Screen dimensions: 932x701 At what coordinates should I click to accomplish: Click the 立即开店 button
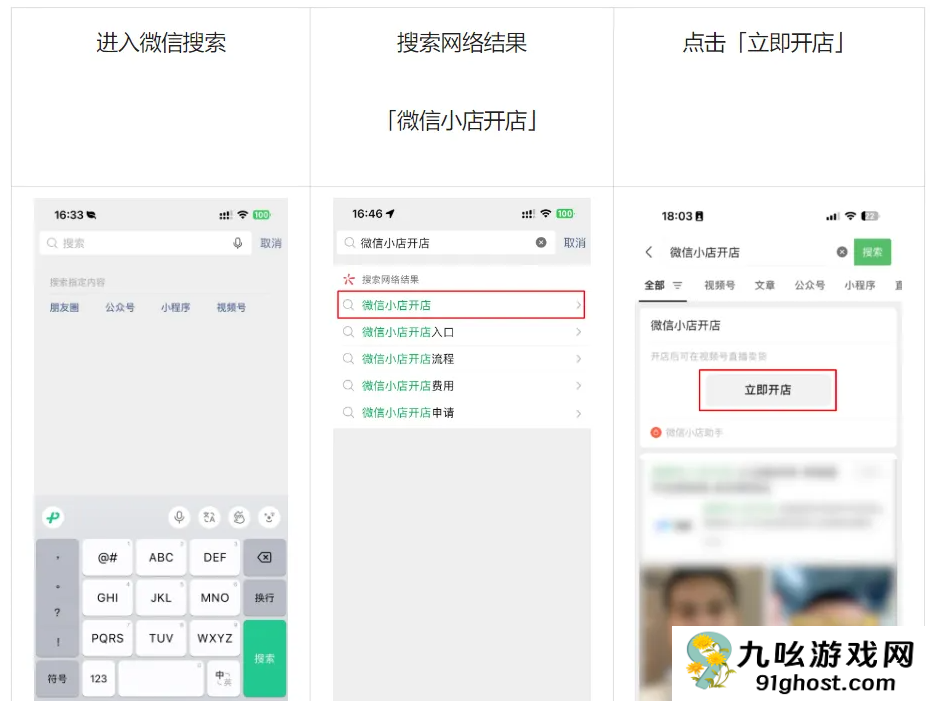(768, 390)
